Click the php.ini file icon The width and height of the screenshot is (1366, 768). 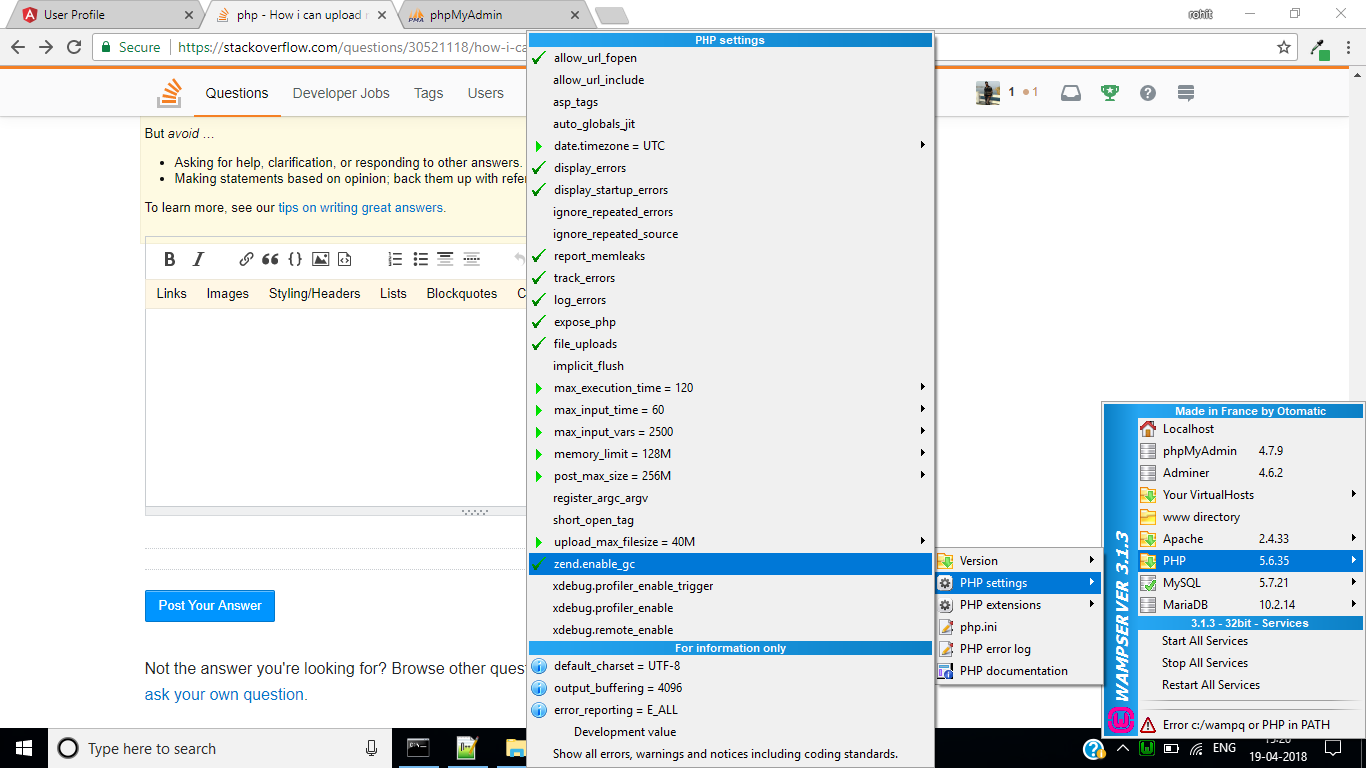click(945, 627)
